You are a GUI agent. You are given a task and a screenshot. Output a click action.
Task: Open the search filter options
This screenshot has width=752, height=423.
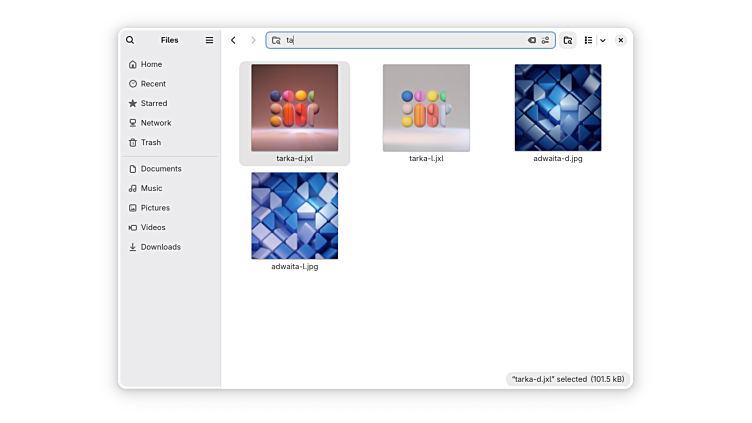click(545, 40)
